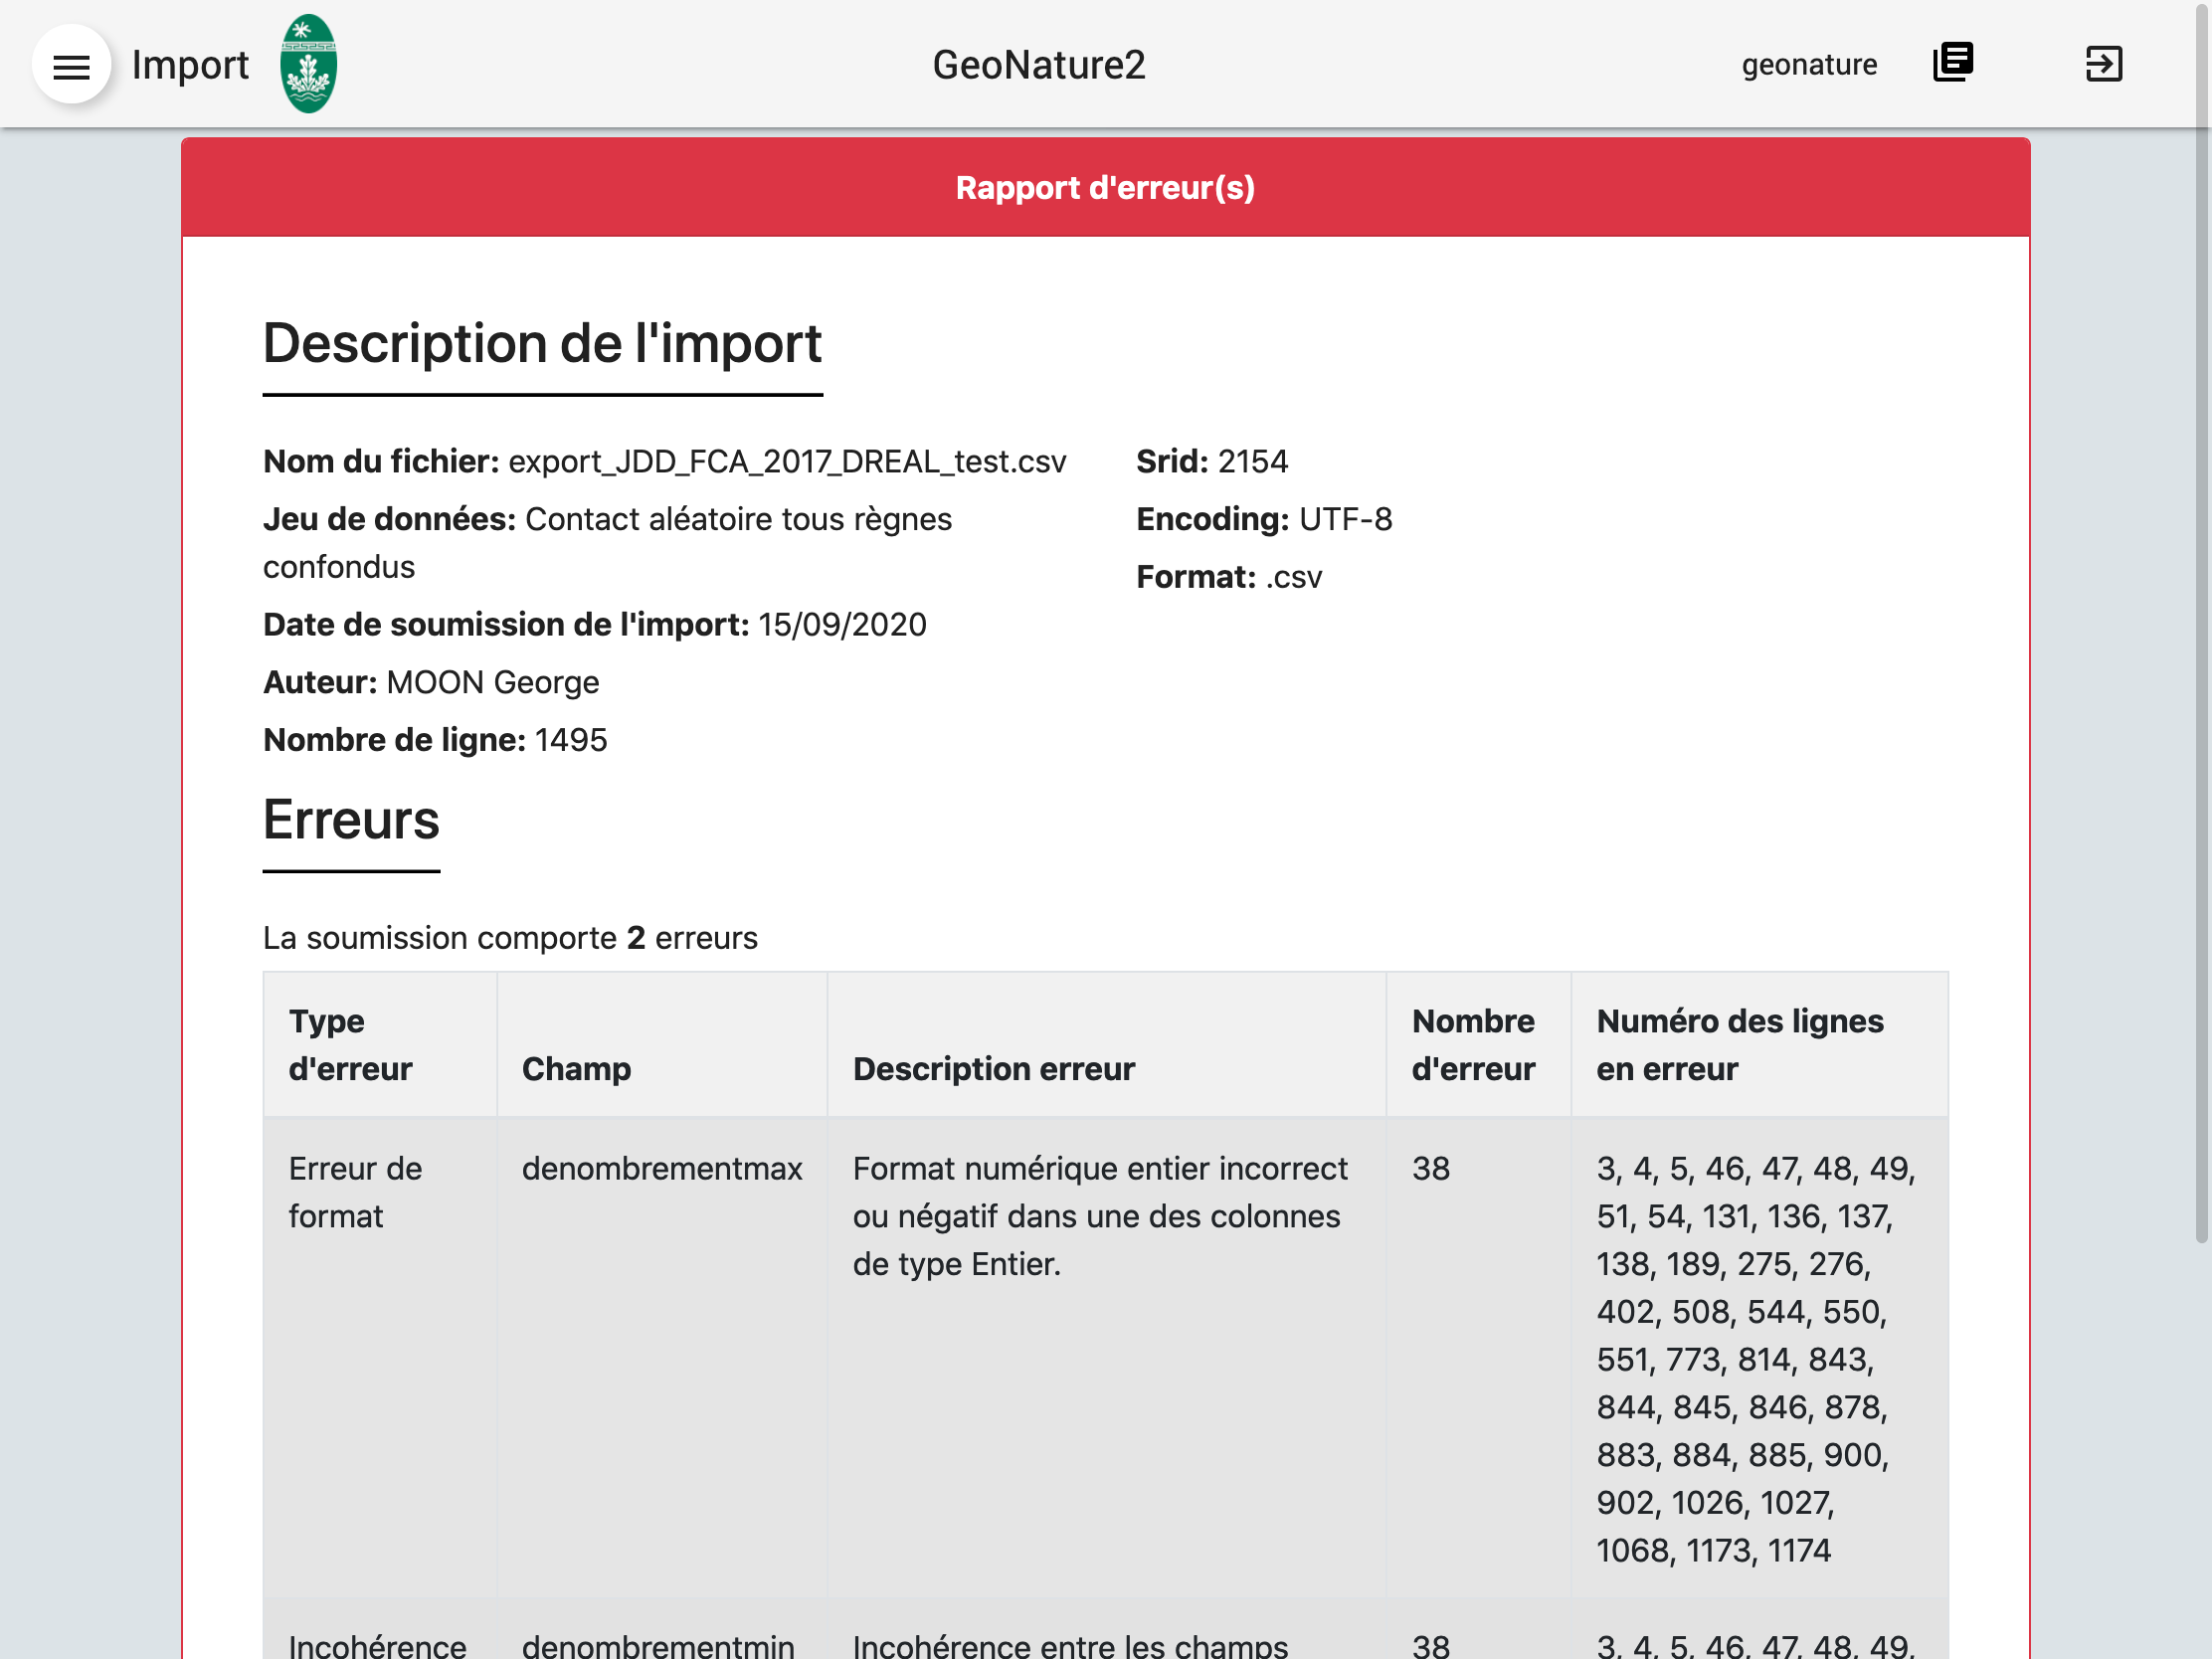Click the Type d'erreur column header

(380, 1045)
